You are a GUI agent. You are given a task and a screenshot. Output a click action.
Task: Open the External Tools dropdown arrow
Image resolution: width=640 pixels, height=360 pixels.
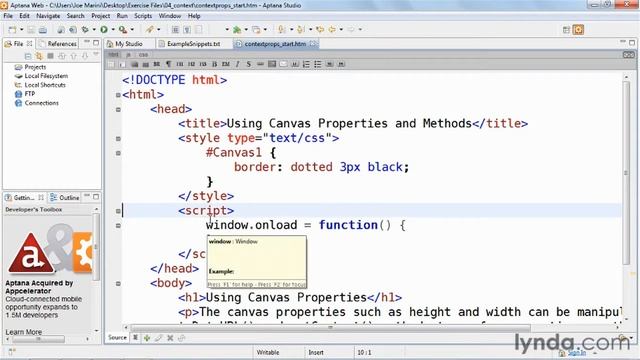[132, 29]
